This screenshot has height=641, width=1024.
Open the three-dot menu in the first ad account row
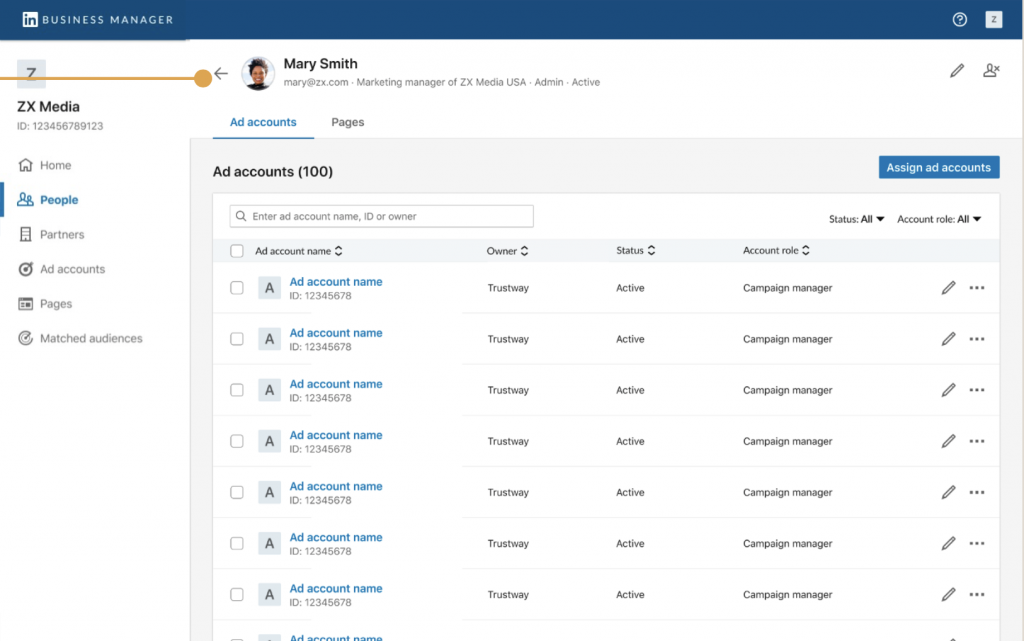[x=977, y=288]
